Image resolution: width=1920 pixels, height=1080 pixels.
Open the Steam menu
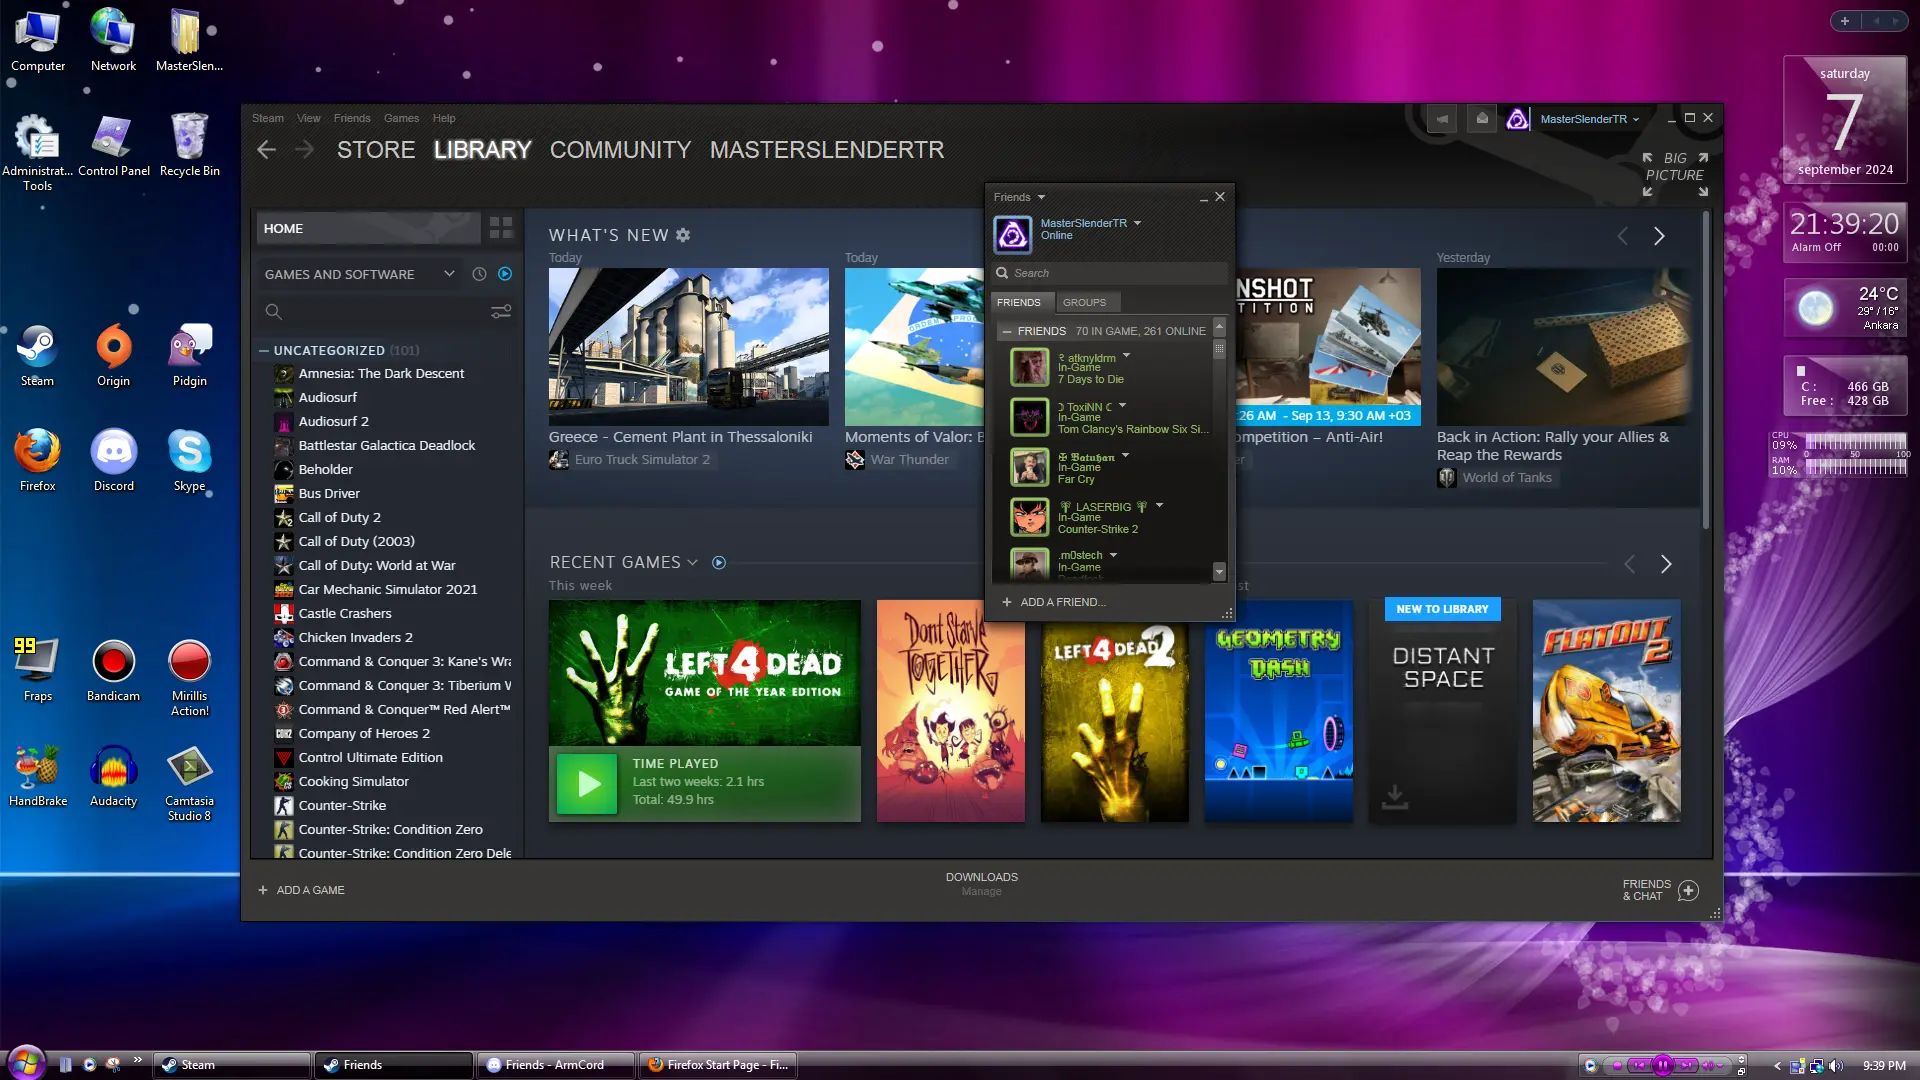[x=267, y=118]
